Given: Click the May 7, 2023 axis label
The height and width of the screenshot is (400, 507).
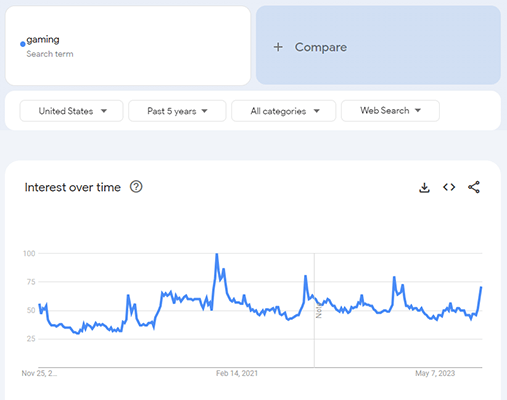Looking at the screenshot, I should [435, 373].
